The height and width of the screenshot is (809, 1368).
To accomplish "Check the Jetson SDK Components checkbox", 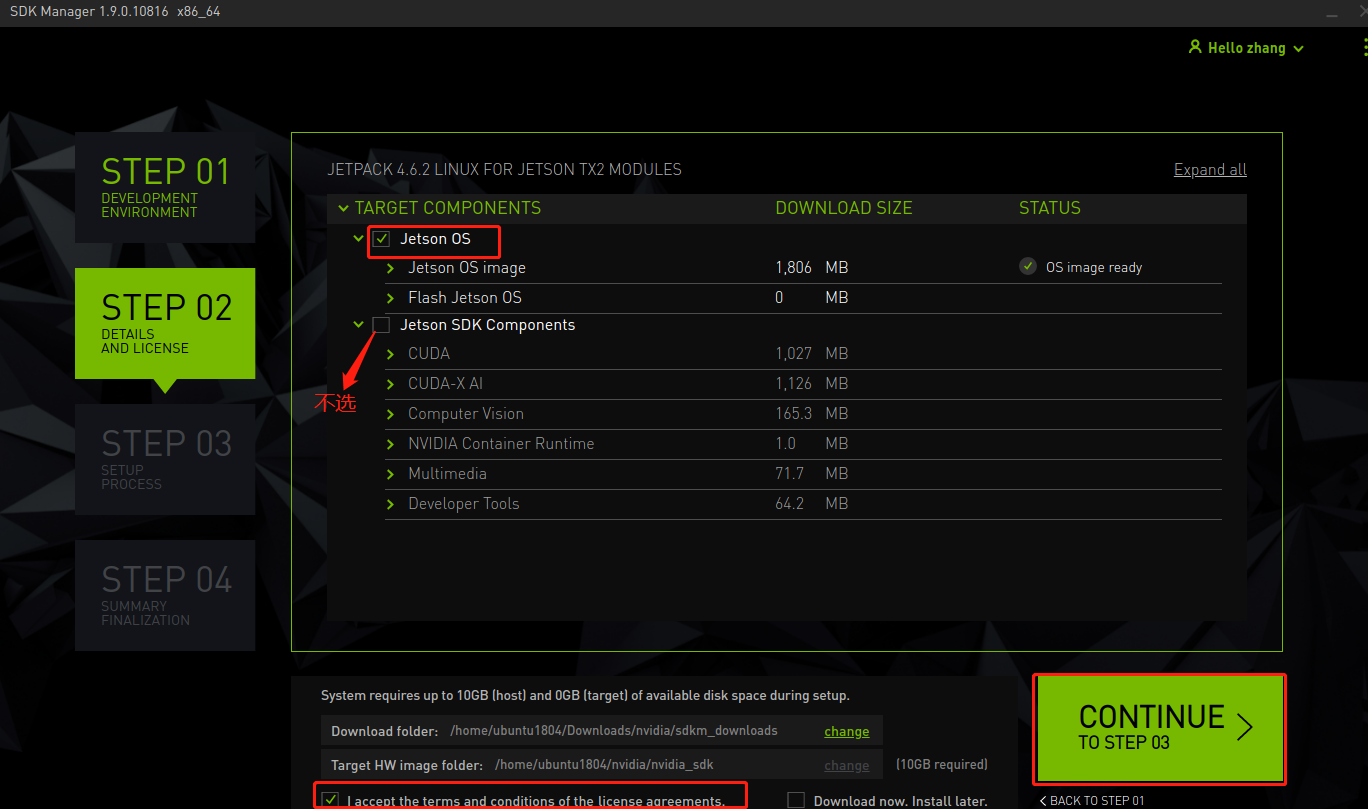I will [381, 325].
